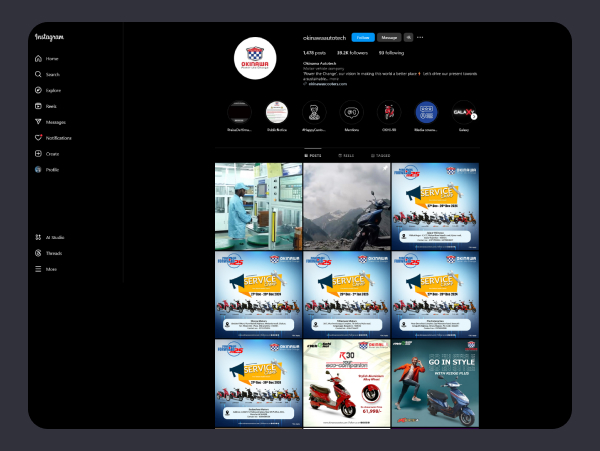
Task: Follow the okinawaautotech account
Action: (x=362, y=37)
